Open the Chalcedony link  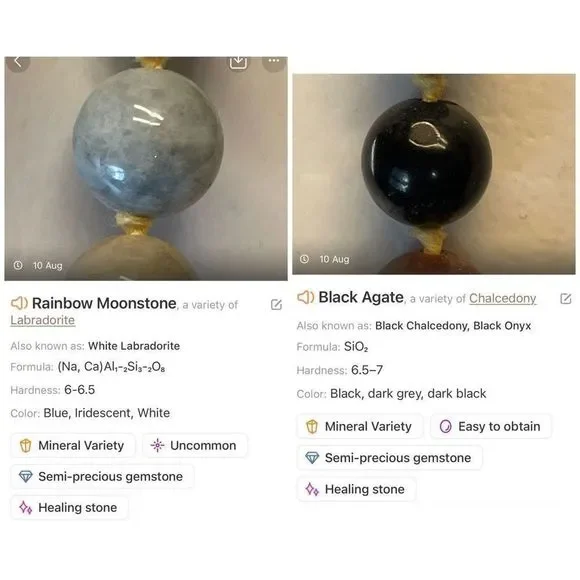[502, 298]
